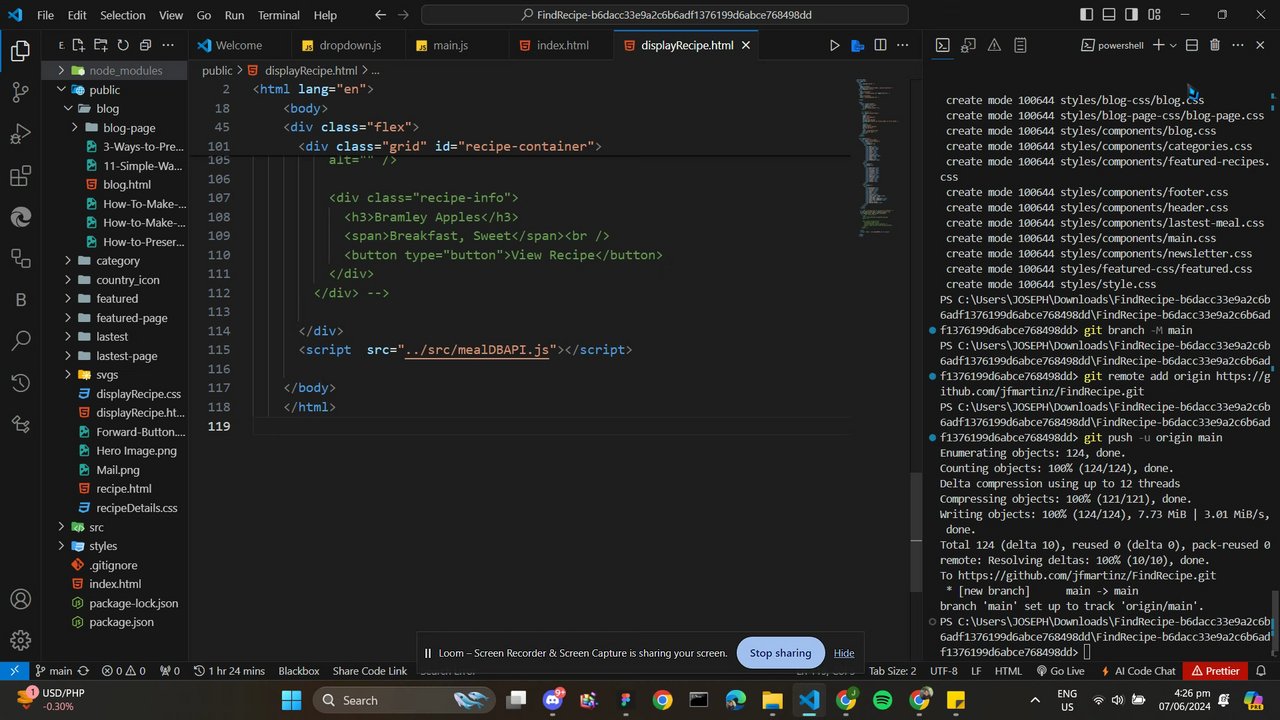Toggle bottom panel visibility
The height and width of the screenshot is (720, 1280).
(1109, 15)
